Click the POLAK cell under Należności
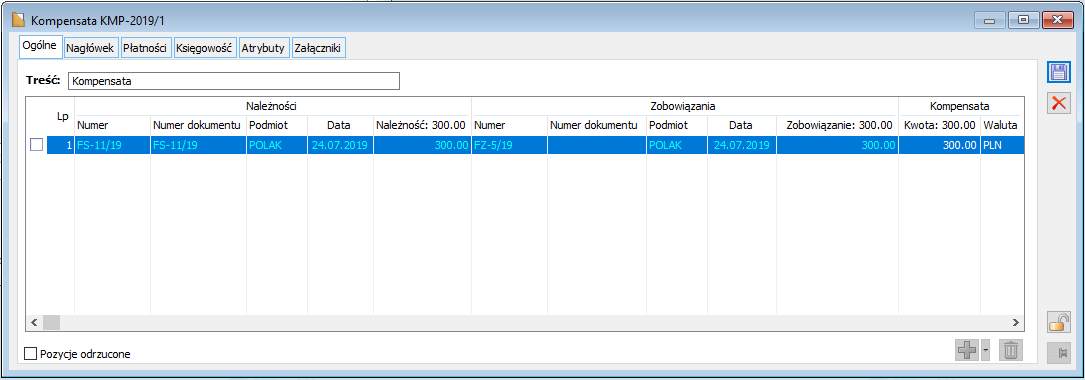The image size is (1085, 380). pyautogui.click(x=277, y=145)
